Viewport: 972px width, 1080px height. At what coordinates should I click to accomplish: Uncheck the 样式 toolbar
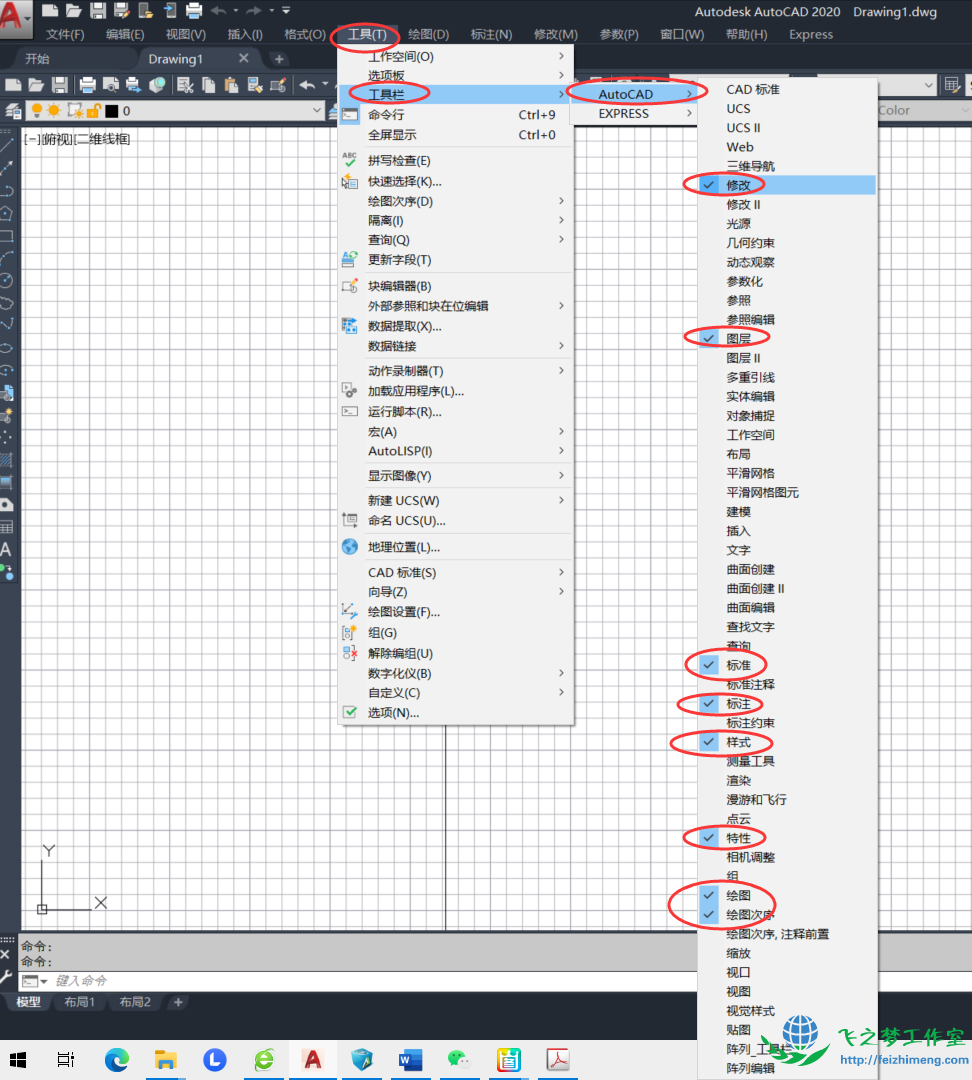(787, 742)
